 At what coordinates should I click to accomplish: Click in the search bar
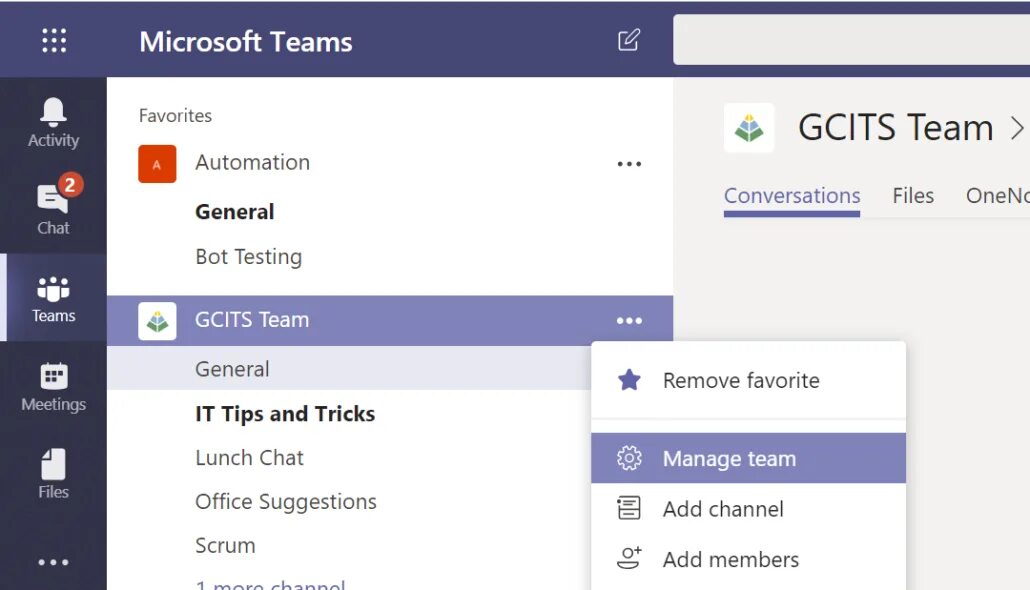tap(851, 40)
